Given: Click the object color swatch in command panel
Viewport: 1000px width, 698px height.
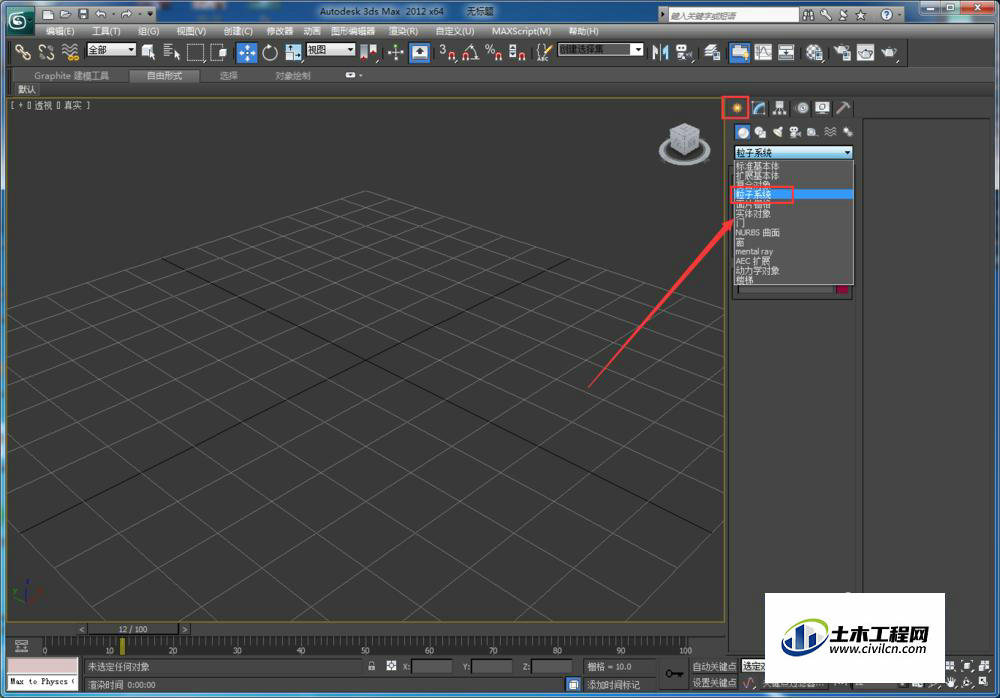Looking at the screenshot, I should coord(842,290).
